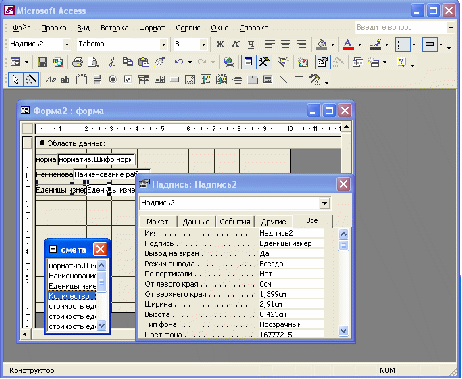Viewport: 462px width, 379px height.
Task: Select the List Box toolbox control
Action: 160,80
